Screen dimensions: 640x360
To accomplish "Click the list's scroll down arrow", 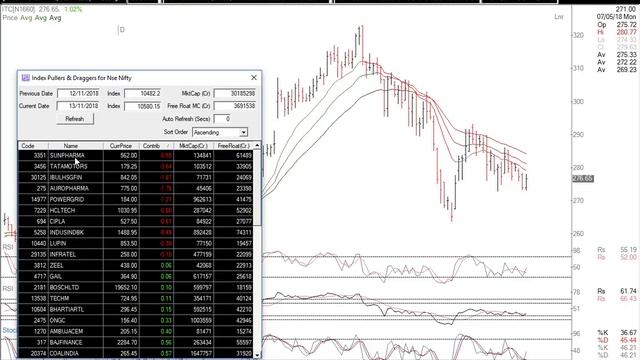I will [257, 355].
